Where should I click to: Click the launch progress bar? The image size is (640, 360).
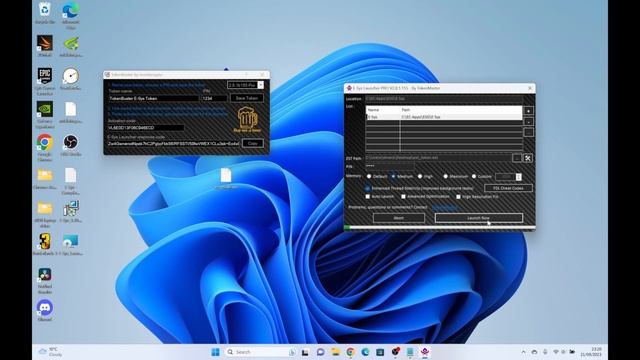click(x=440, y=227)
